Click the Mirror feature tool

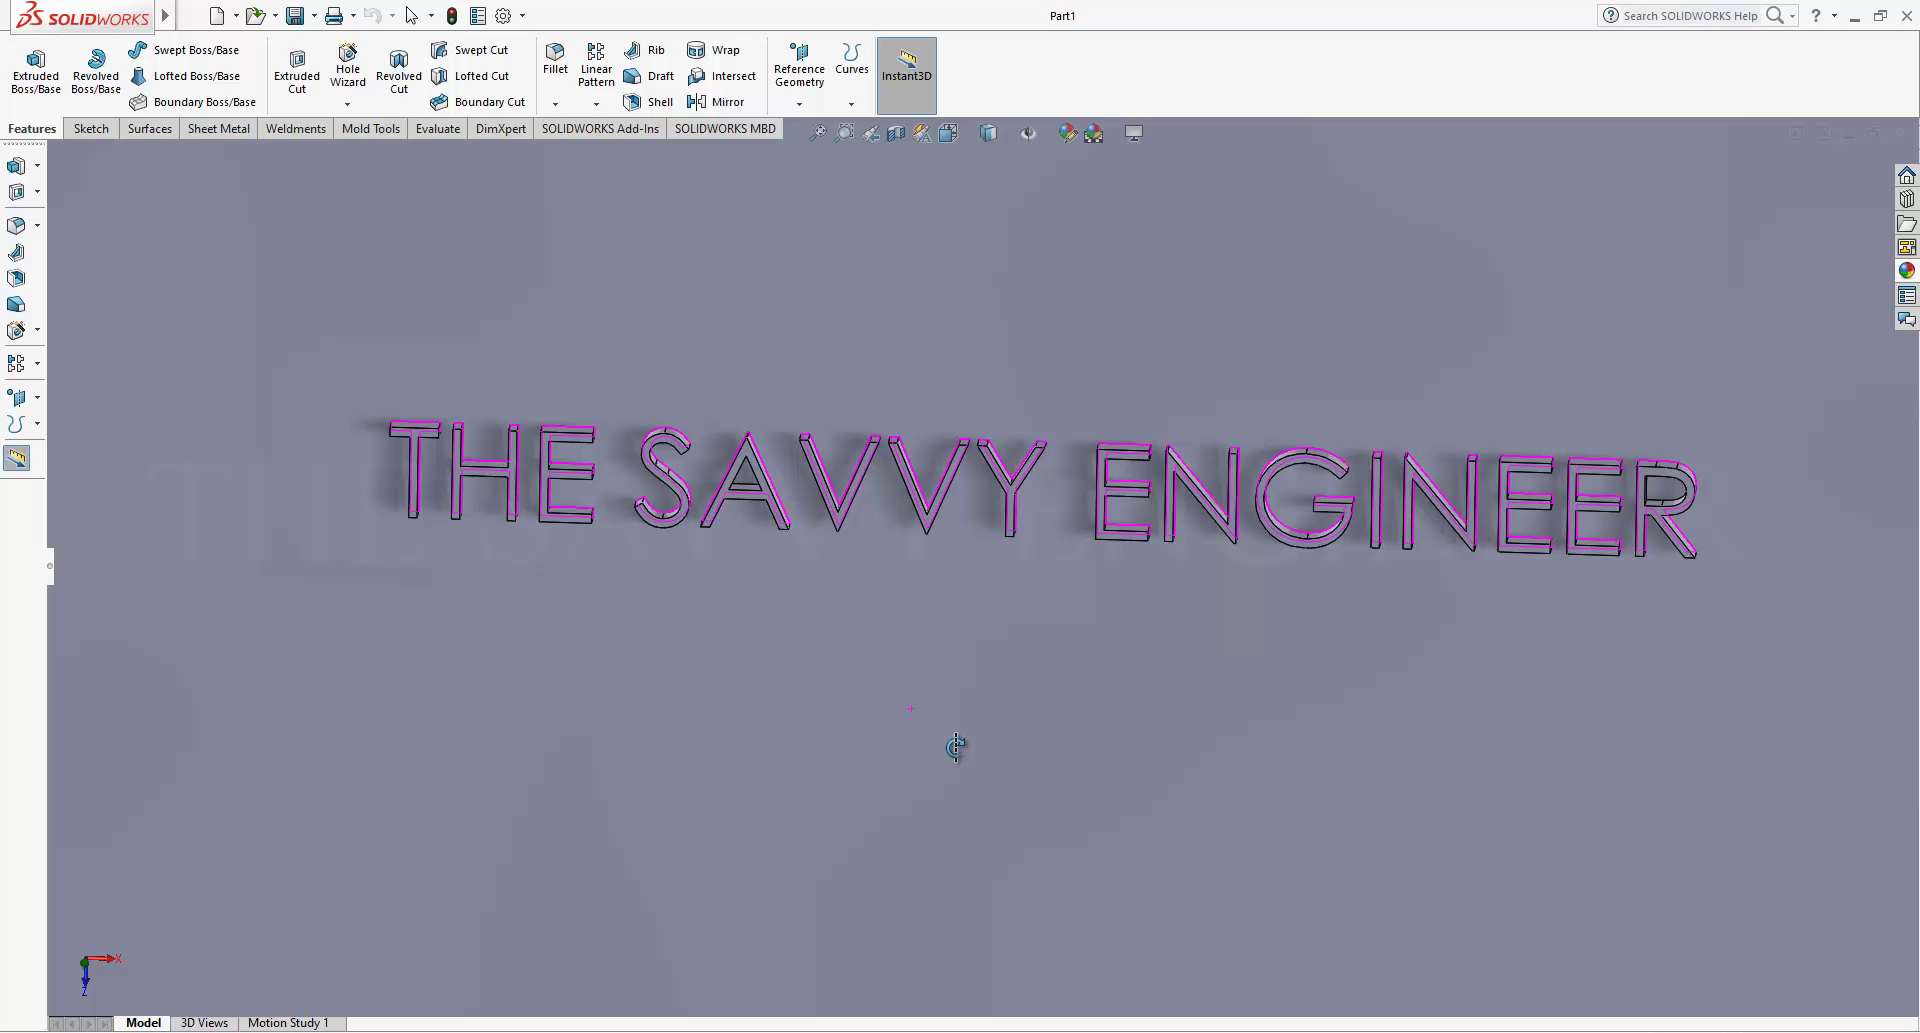point(716,102)
